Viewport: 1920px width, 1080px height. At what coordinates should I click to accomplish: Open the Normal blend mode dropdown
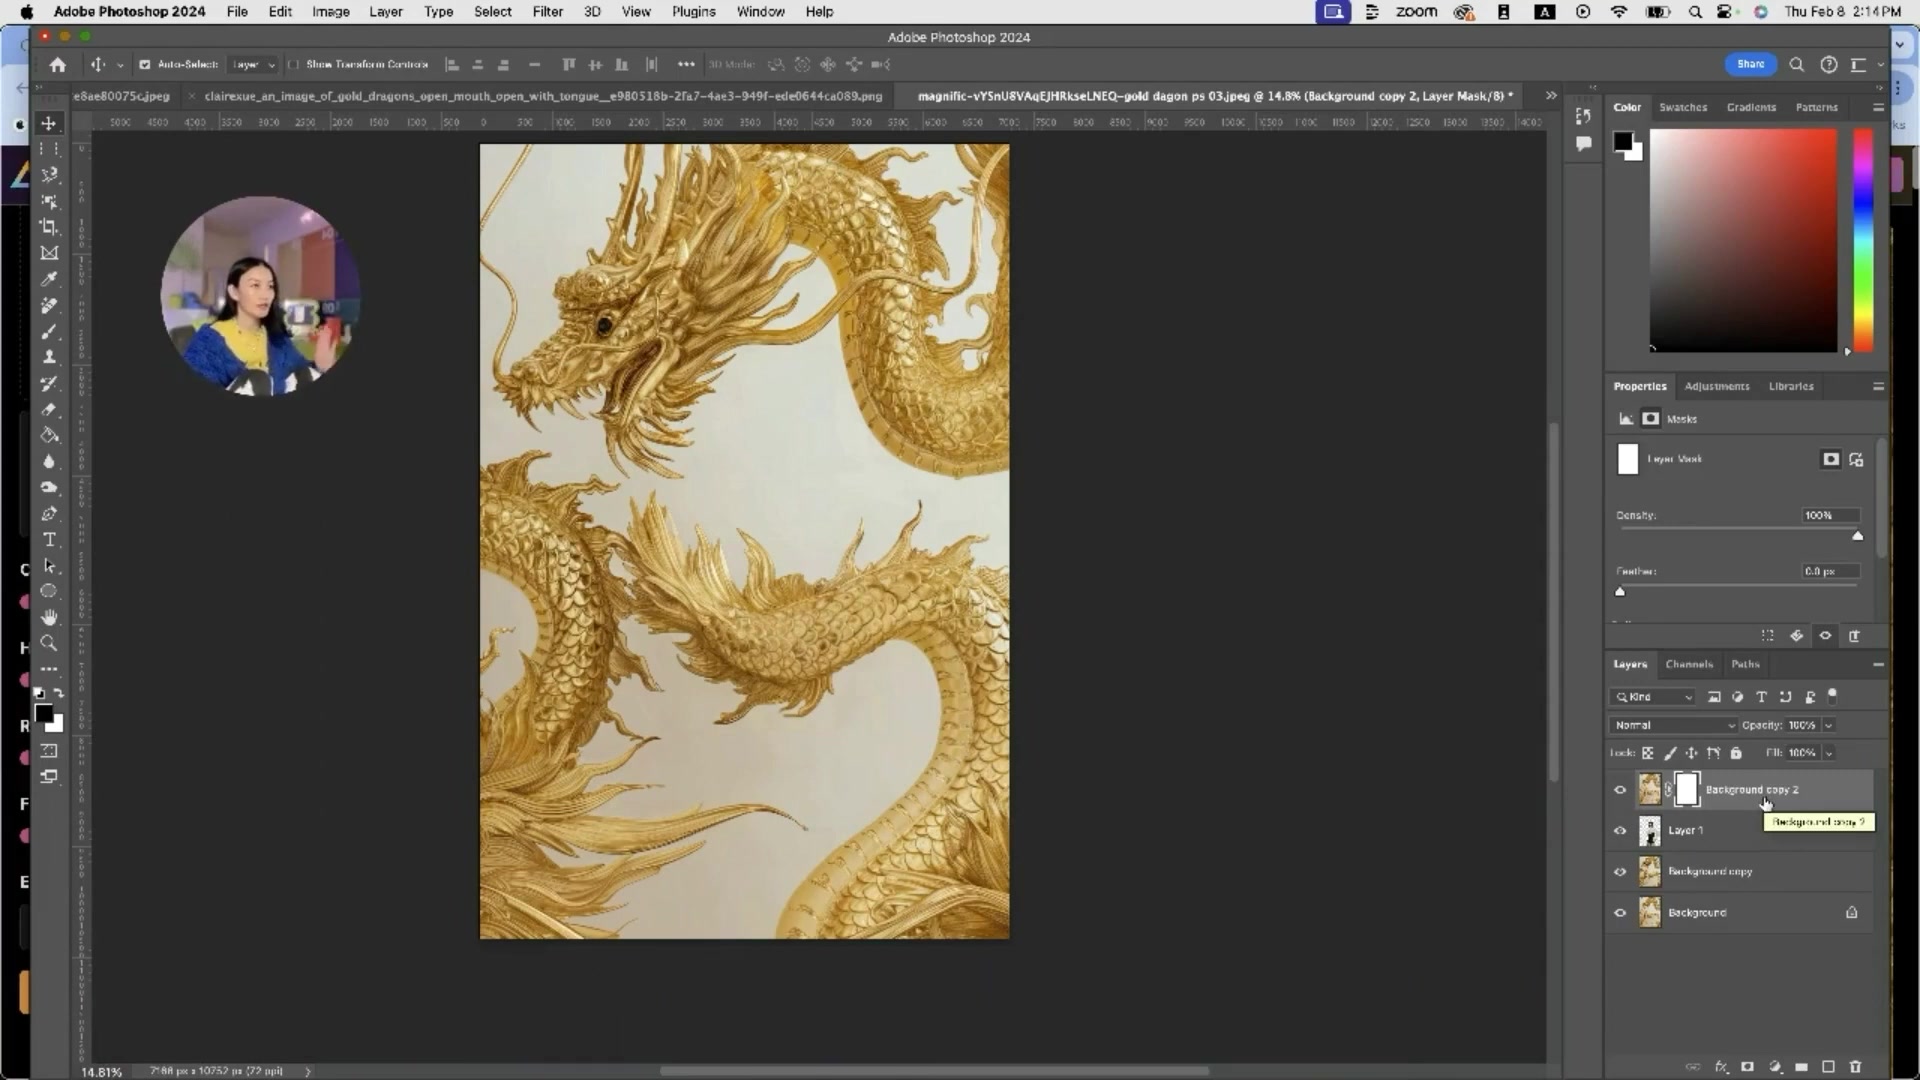click(1673, 725)
